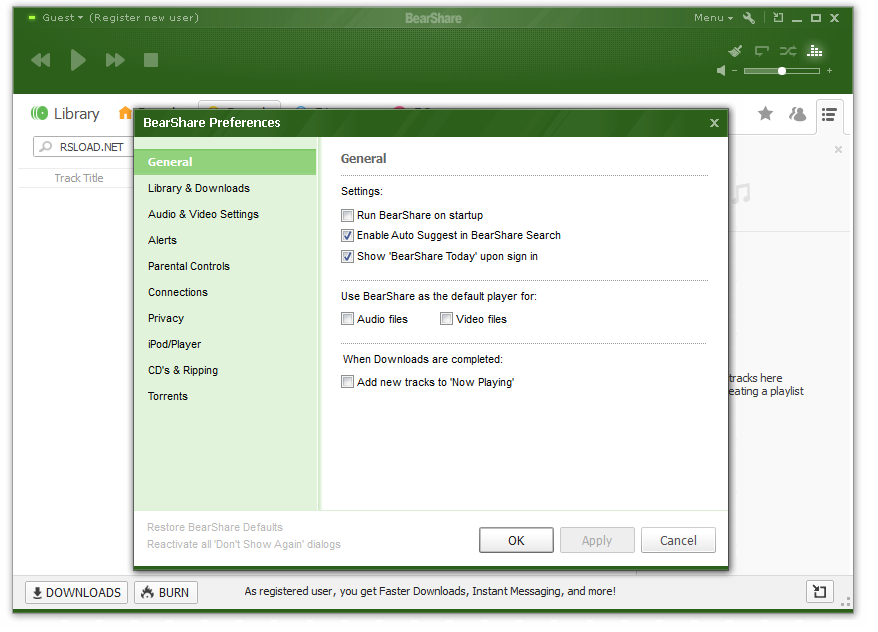Screen dimensions: 878x632
Task: Uncheck Enable Auto Suggest in BearShare Search
Action: (x=347, y=235)
